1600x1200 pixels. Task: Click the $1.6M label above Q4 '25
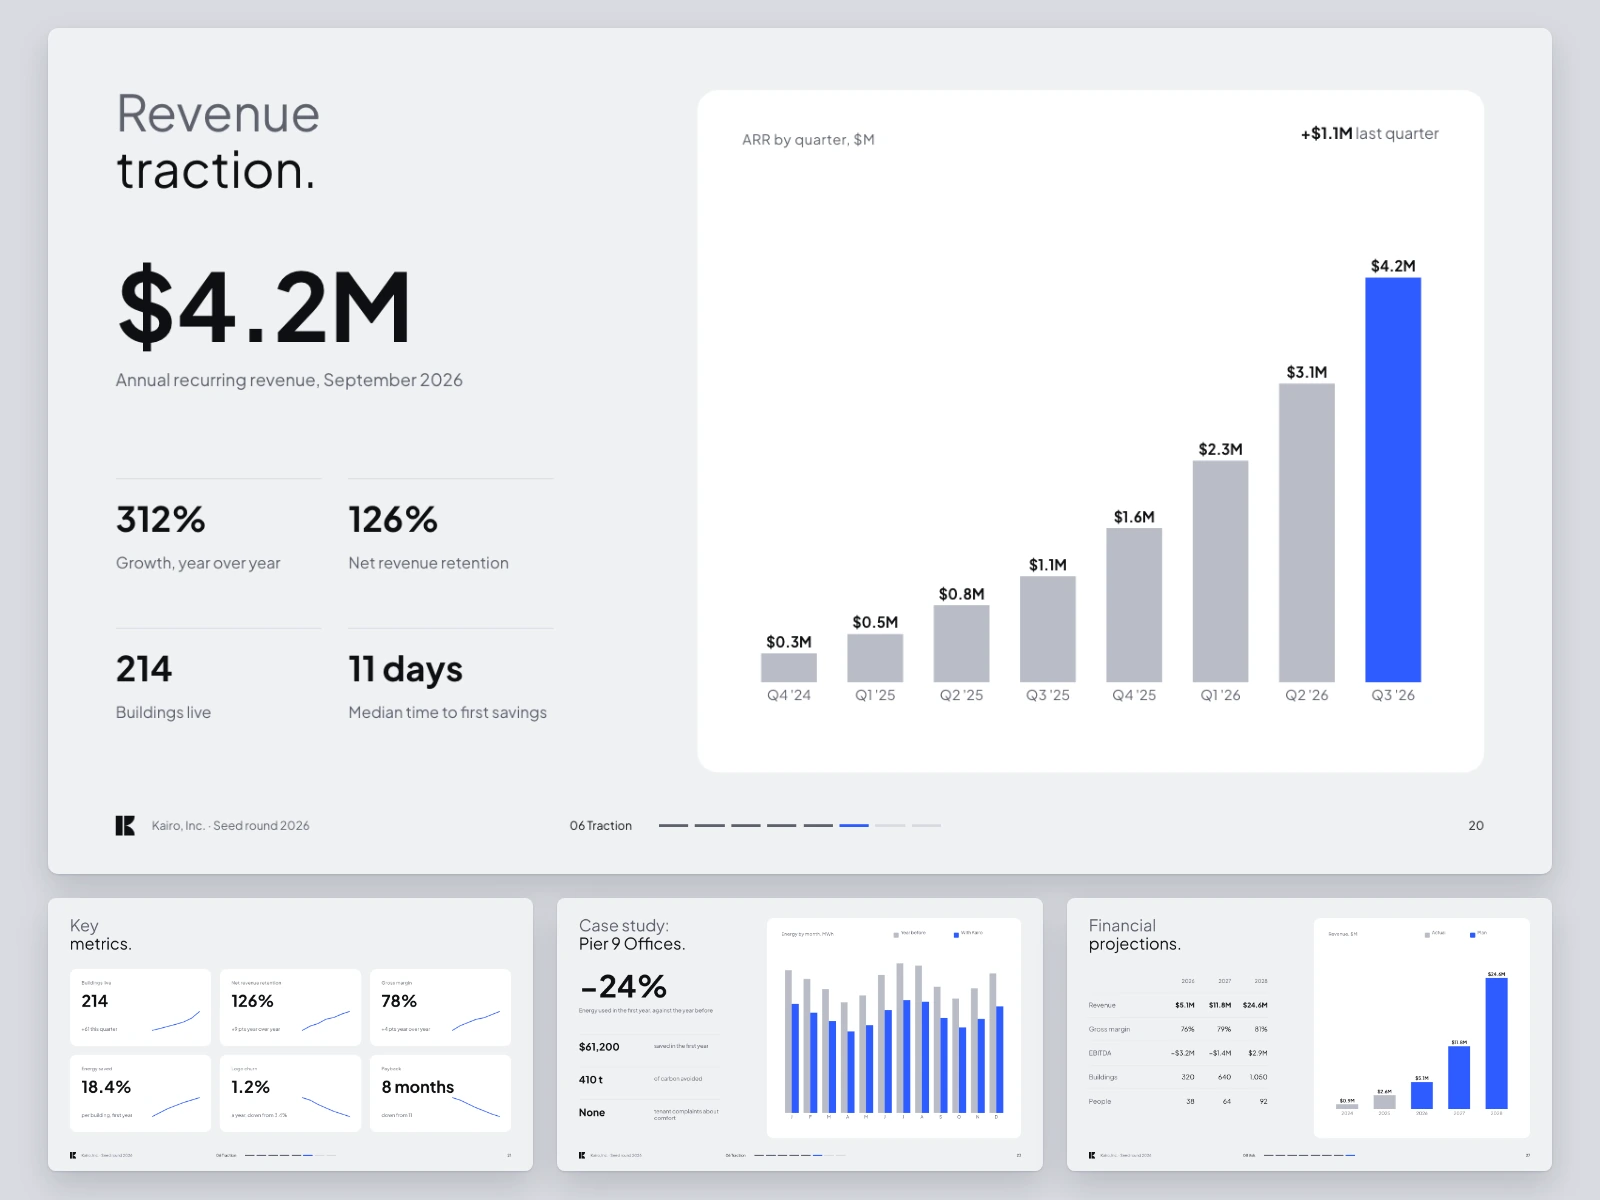(1134, 517)
